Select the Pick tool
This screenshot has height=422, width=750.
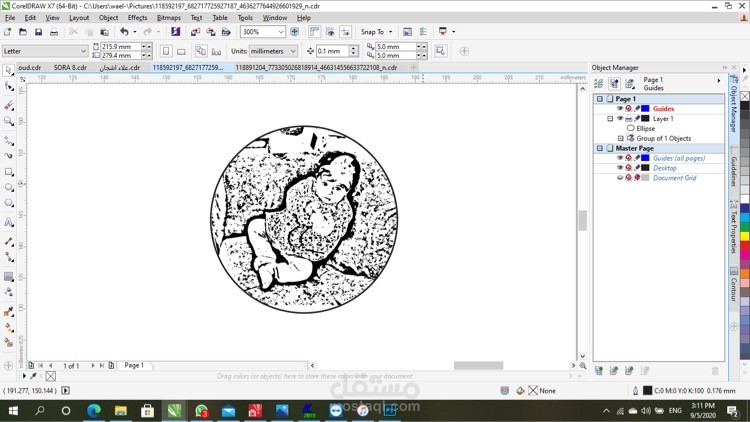tap(8, 71)
